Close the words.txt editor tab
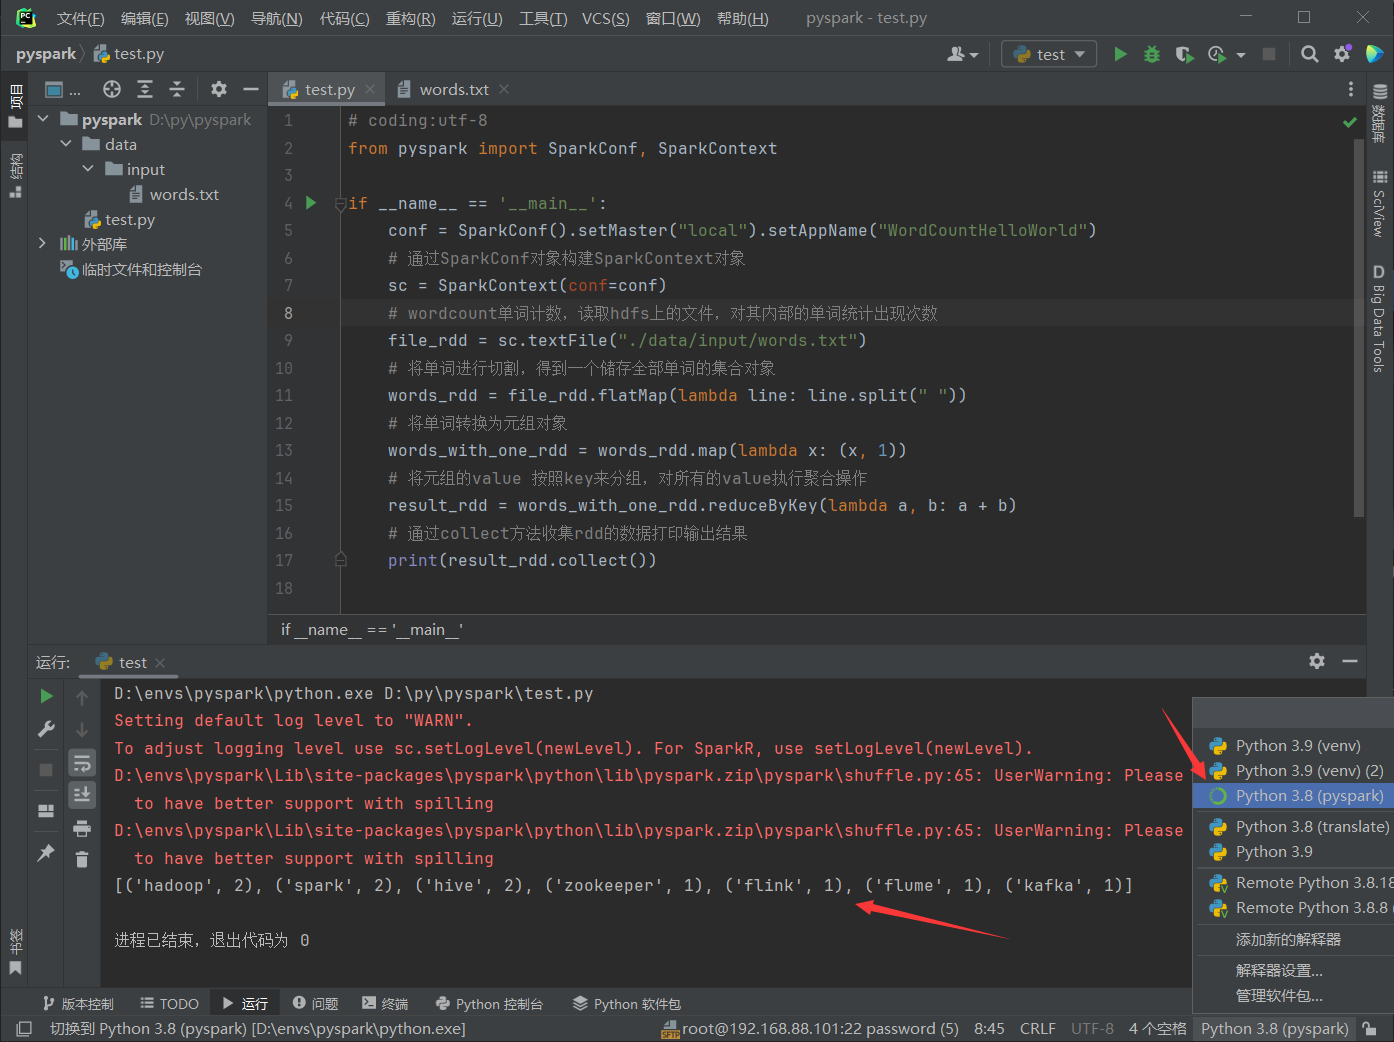The width and height of the screenshot is (1394, 1042). [x=504, y=89]
